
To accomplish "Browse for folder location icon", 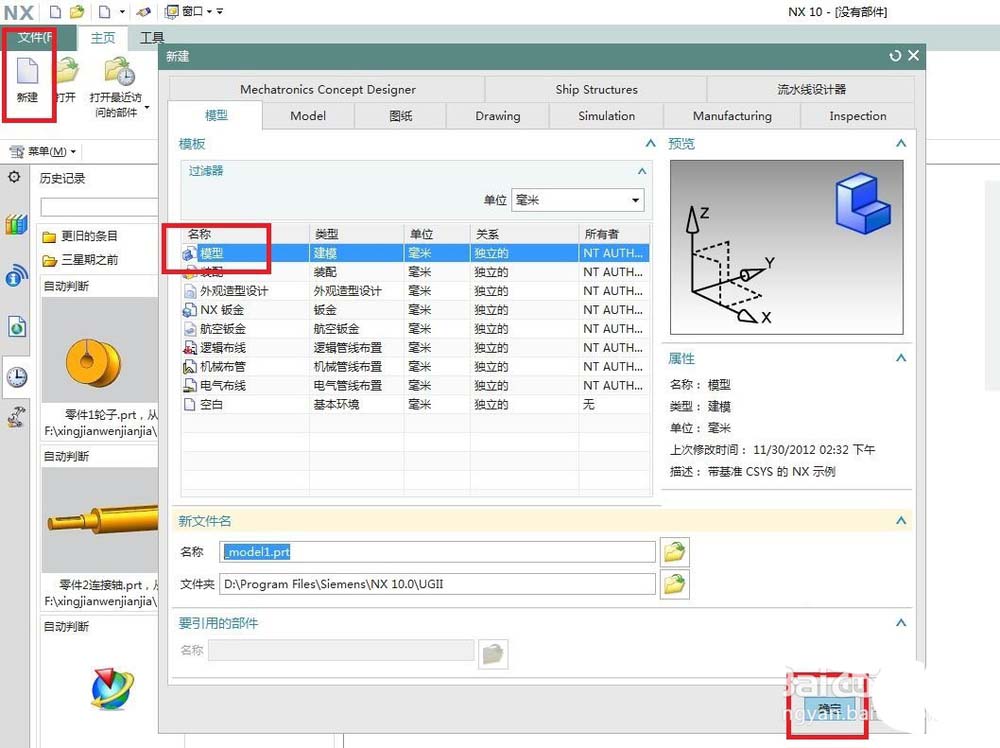I will (674, 583).
